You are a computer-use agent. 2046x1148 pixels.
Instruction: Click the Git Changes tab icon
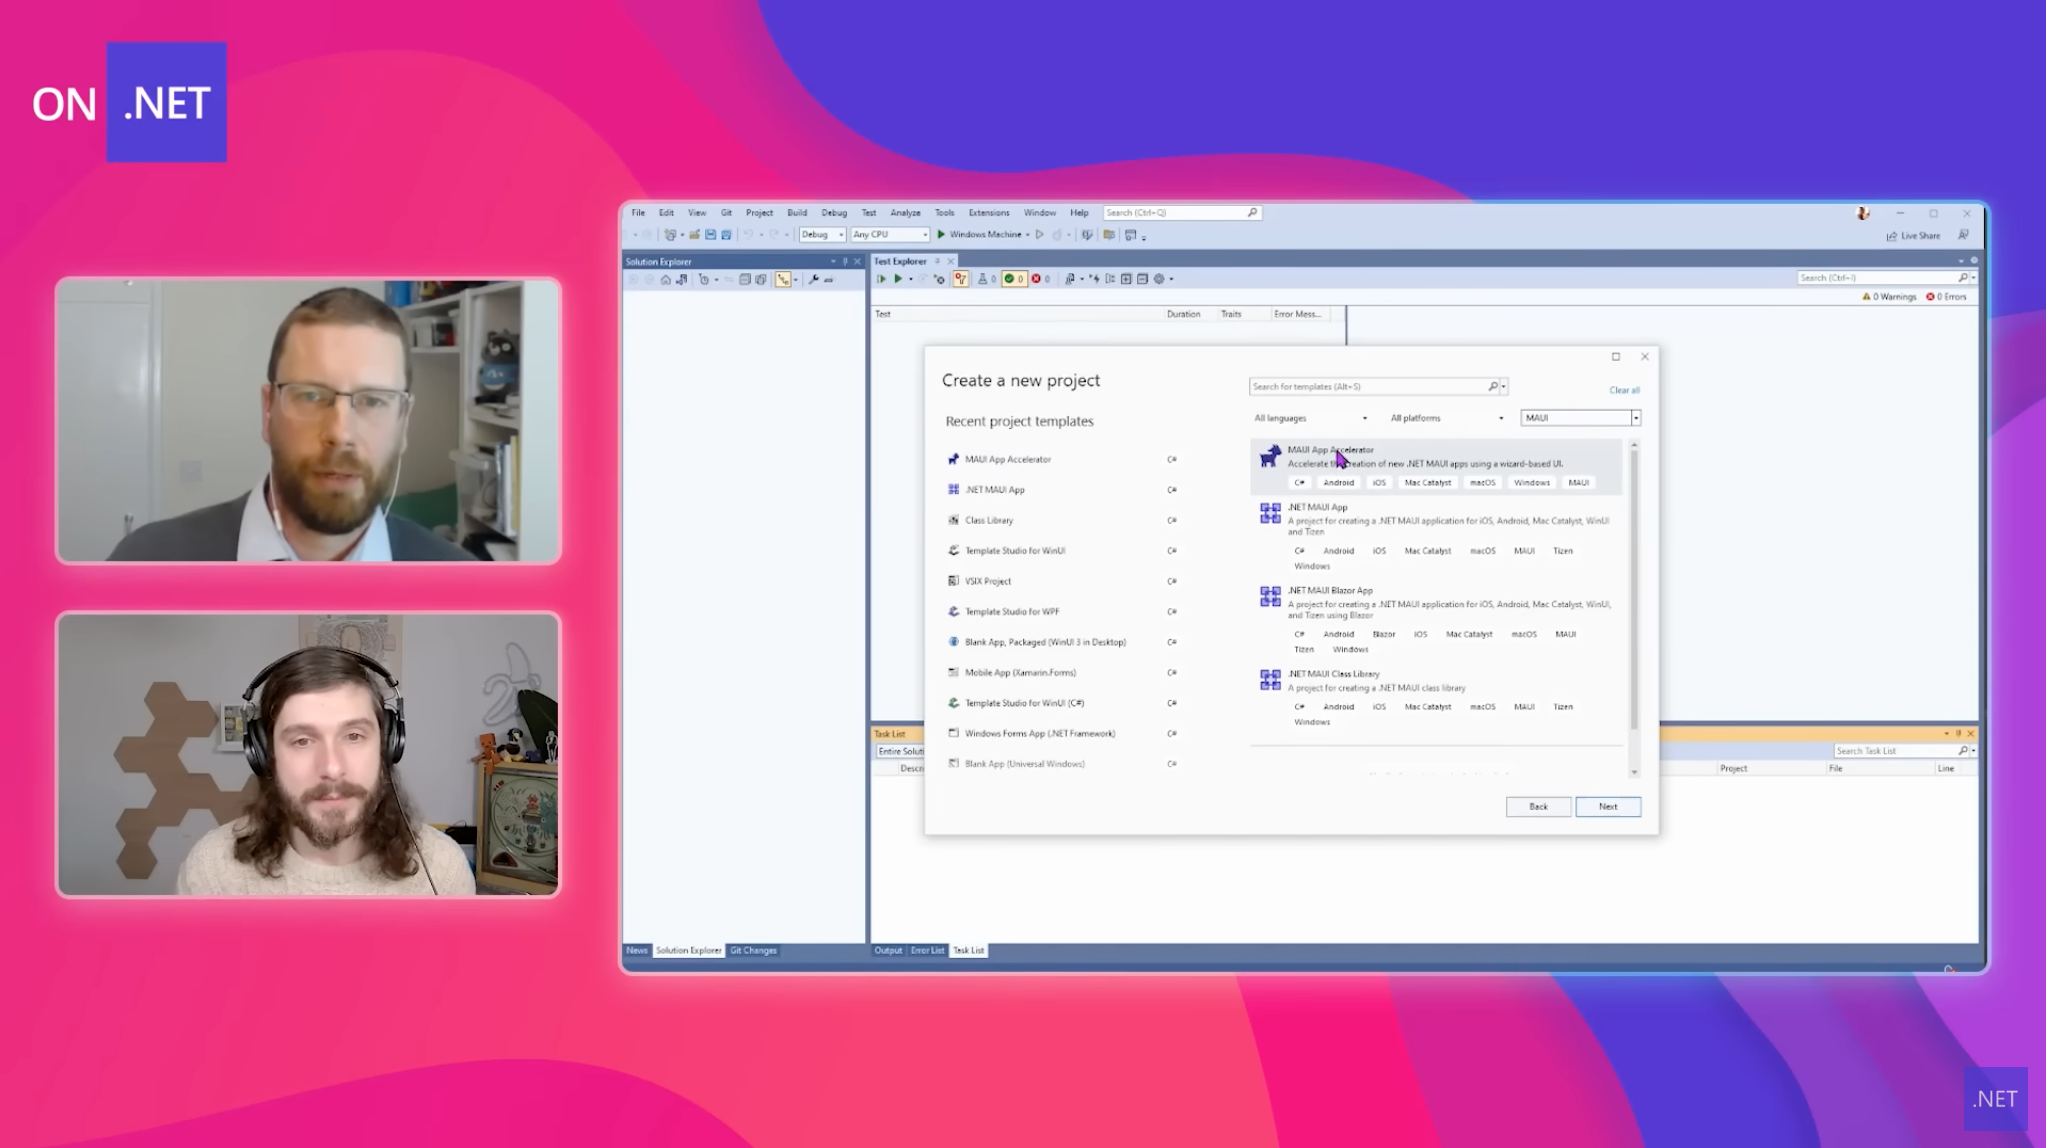coord(756,950)
